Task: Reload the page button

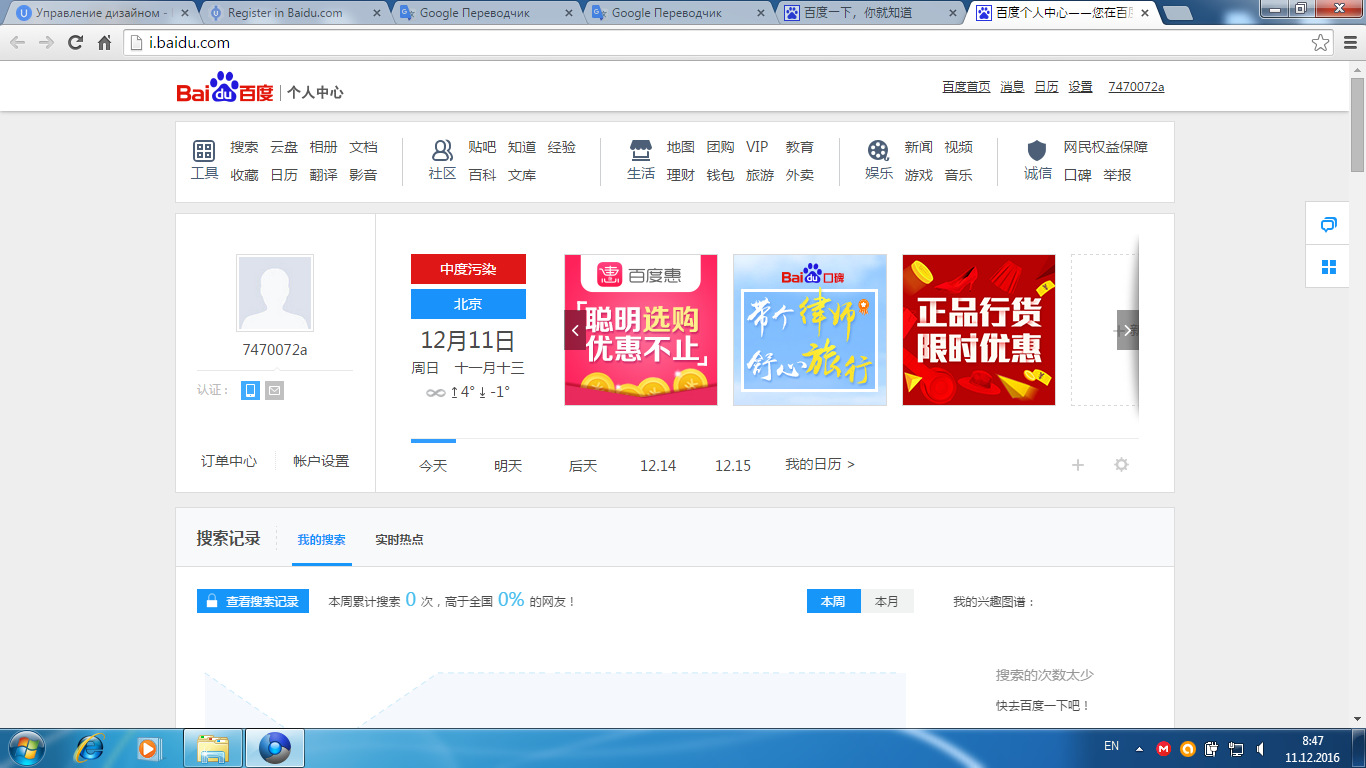Action: click(x=75, y=43)
